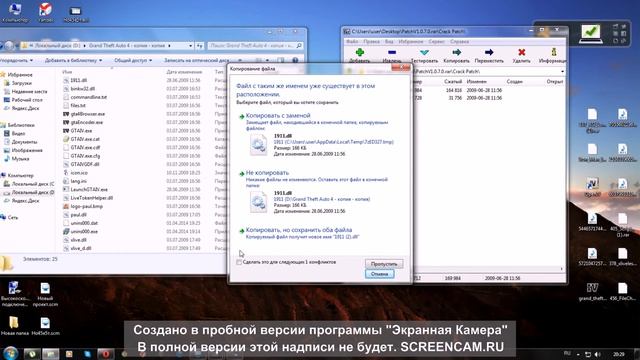Viewport: 640px width, 360px height.
Task: Sort by the Имя column header in Explorer
Action: tap(67, 72)
